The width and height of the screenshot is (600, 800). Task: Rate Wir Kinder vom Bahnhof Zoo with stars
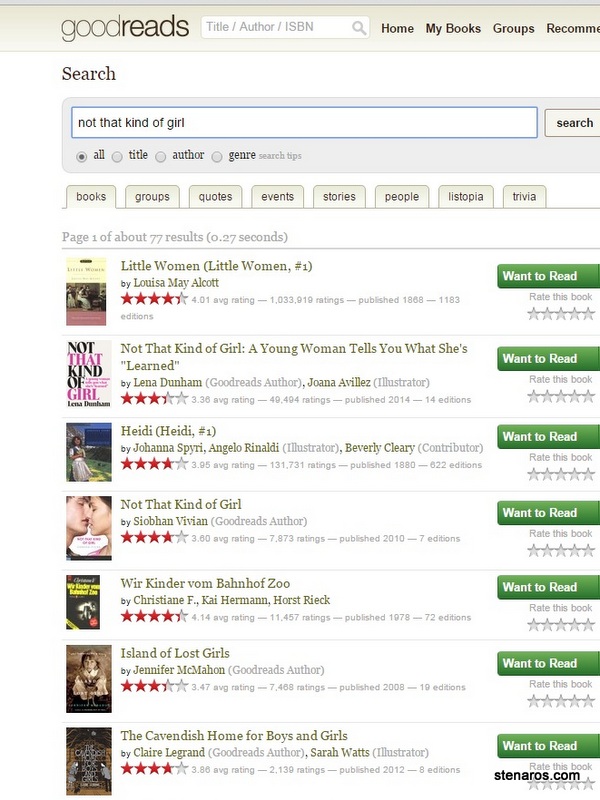[561, 625]
